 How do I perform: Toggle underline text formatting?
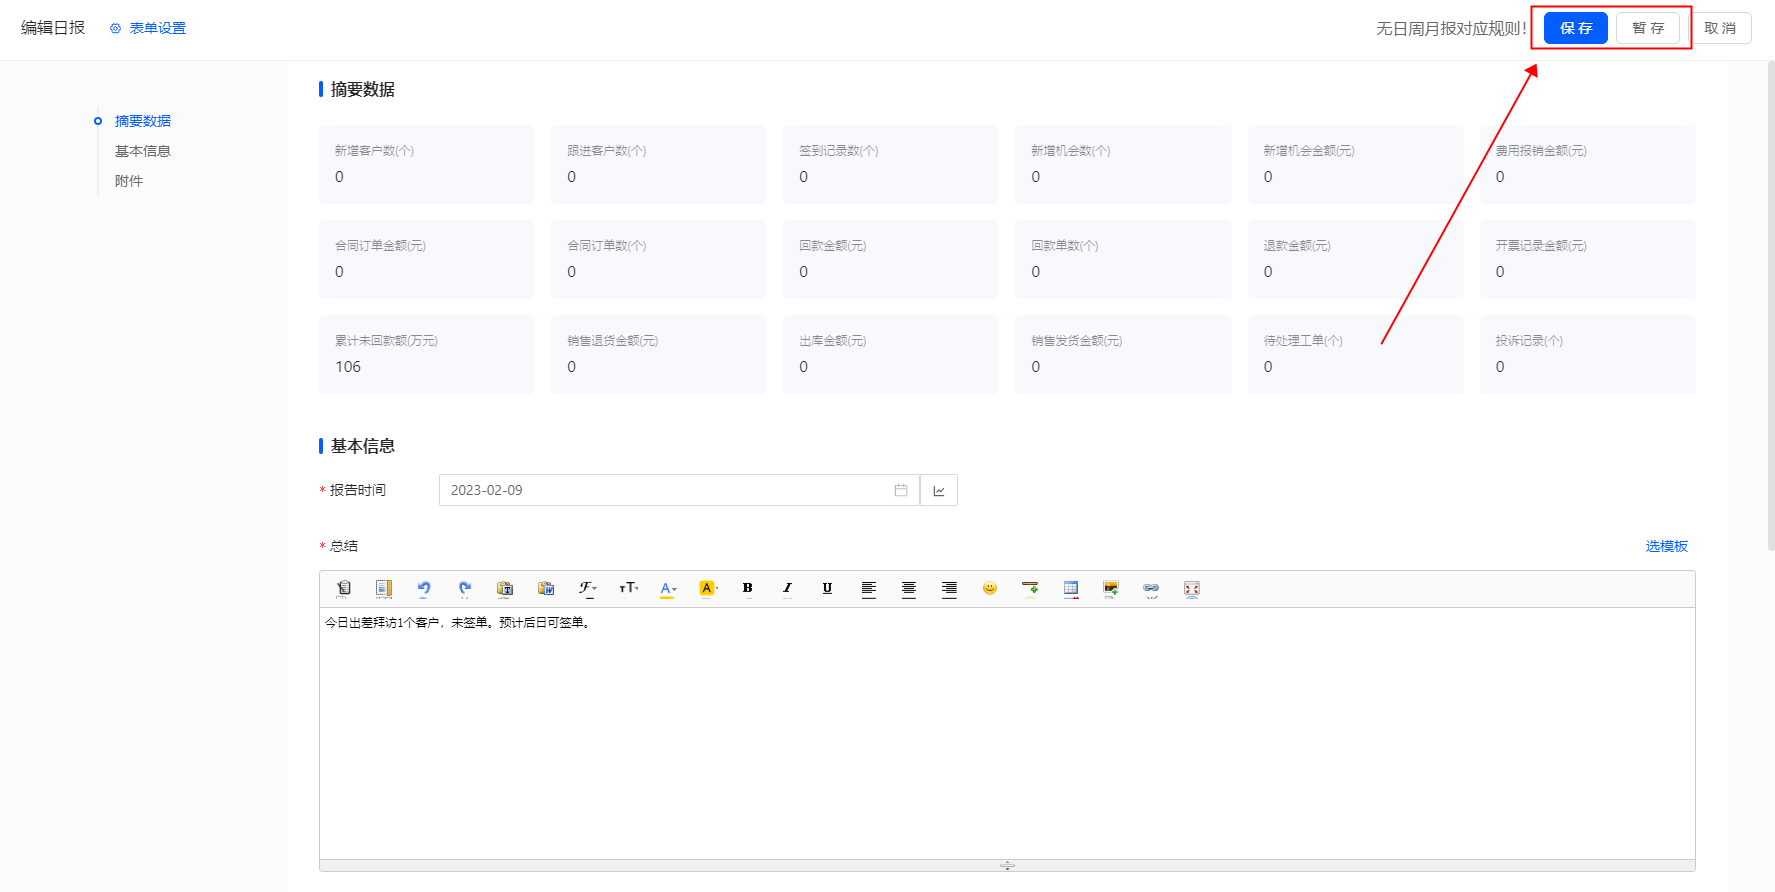pos(827,589)
